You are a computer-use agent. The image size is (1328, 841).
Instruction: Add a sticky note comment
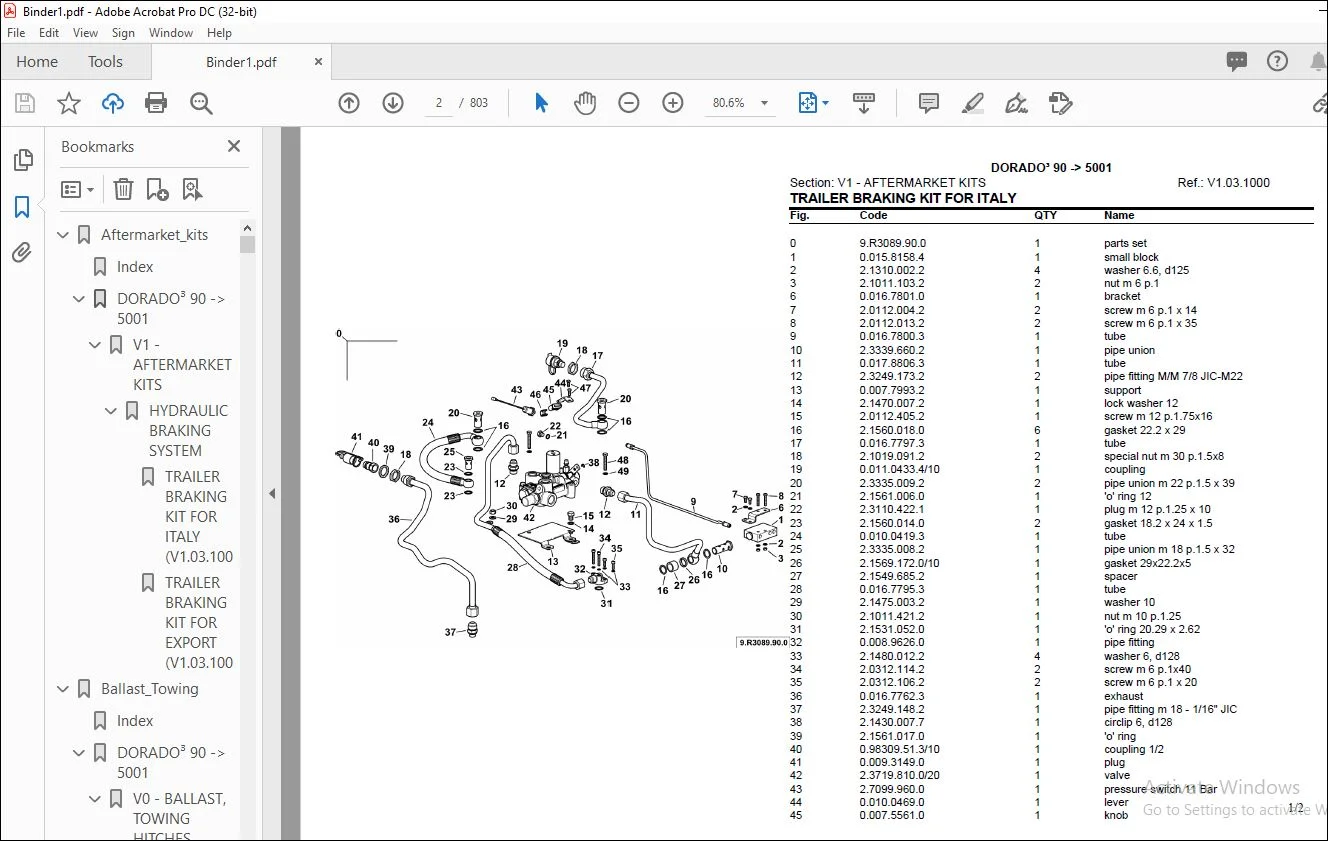click(x=929, y=103)
